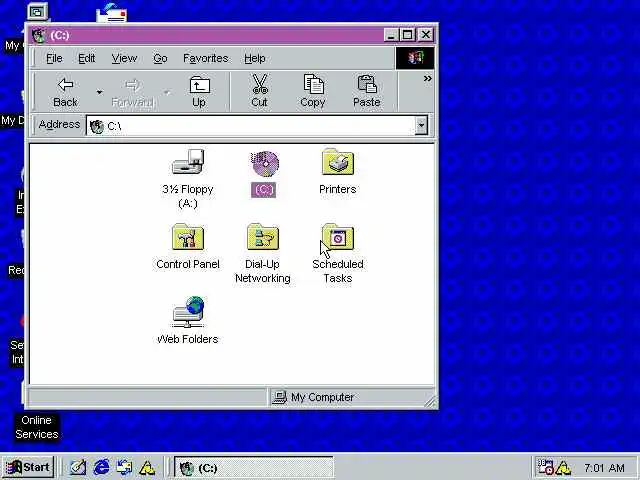Image resolution: width=640 pixels, height=480 pixels.
Task: Click the Paste clipboard icon
Action: click(x=367, y=84)
